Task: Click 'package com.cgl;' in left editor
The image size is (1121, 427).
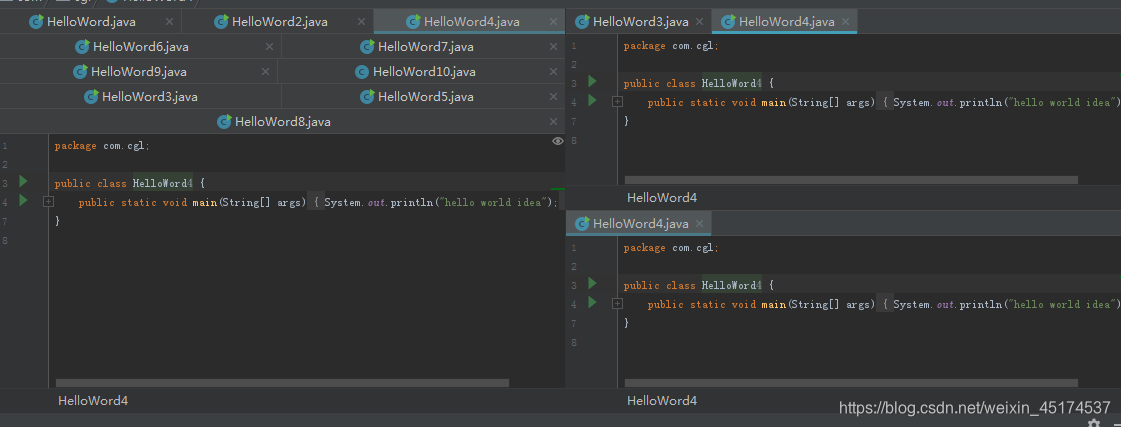Action: (102, 146)
